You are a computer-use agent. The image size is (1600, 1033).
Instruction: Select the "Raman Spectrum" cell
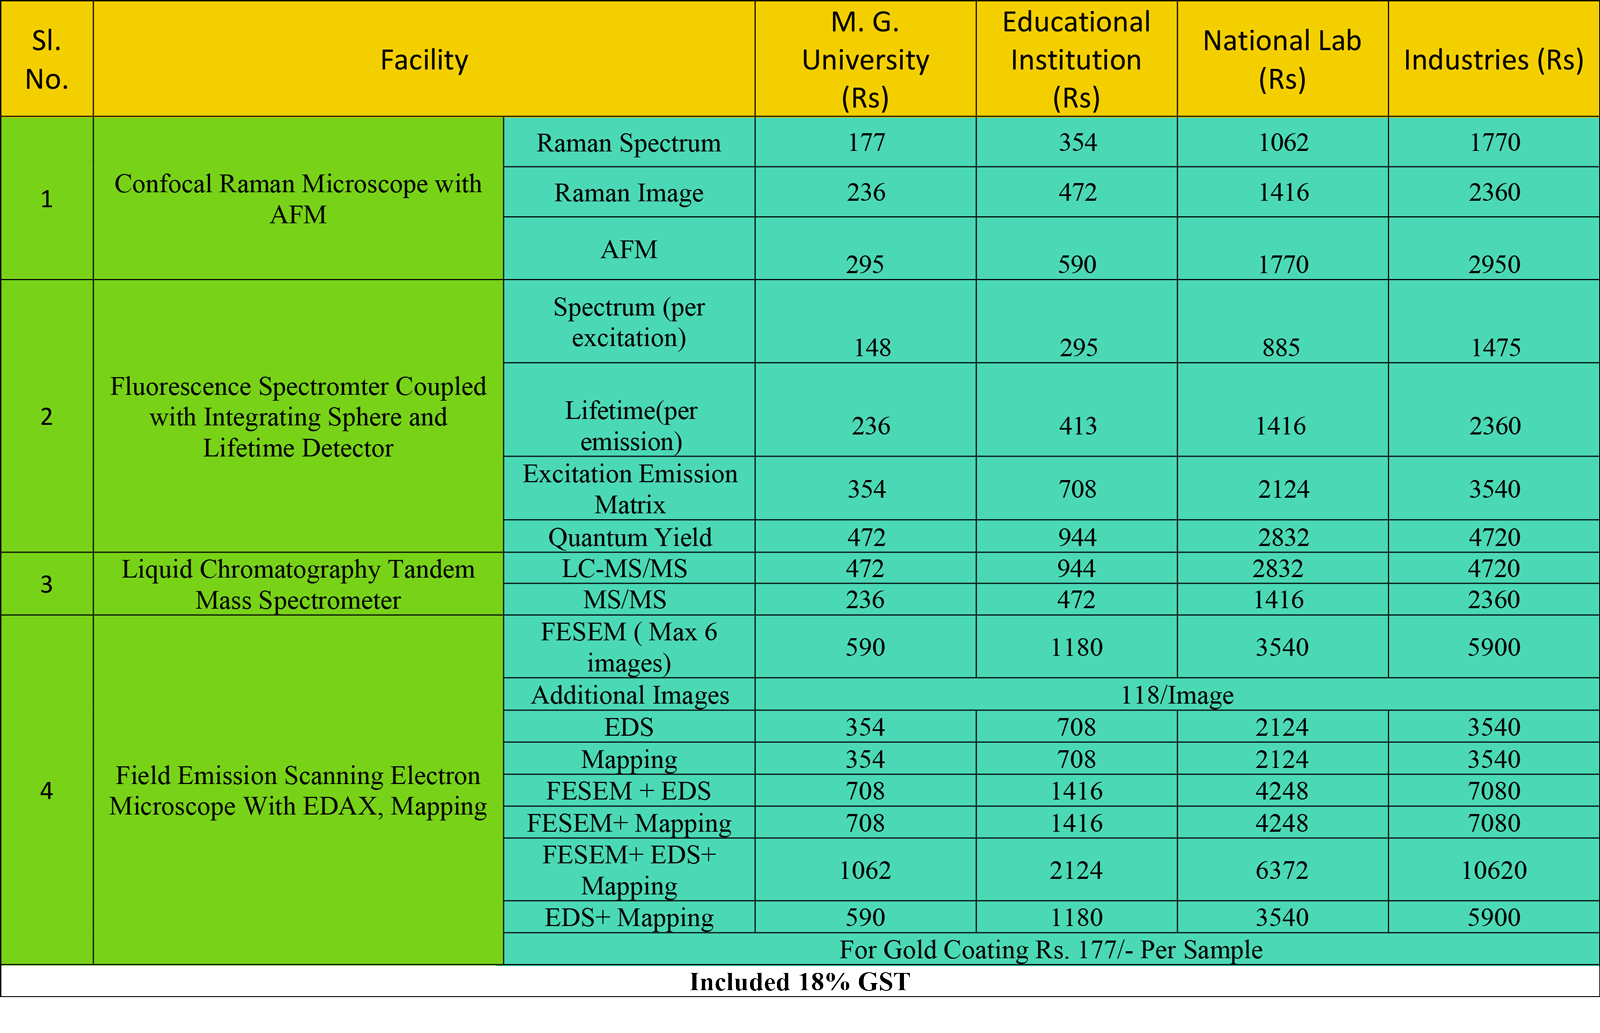pos(629,143)
